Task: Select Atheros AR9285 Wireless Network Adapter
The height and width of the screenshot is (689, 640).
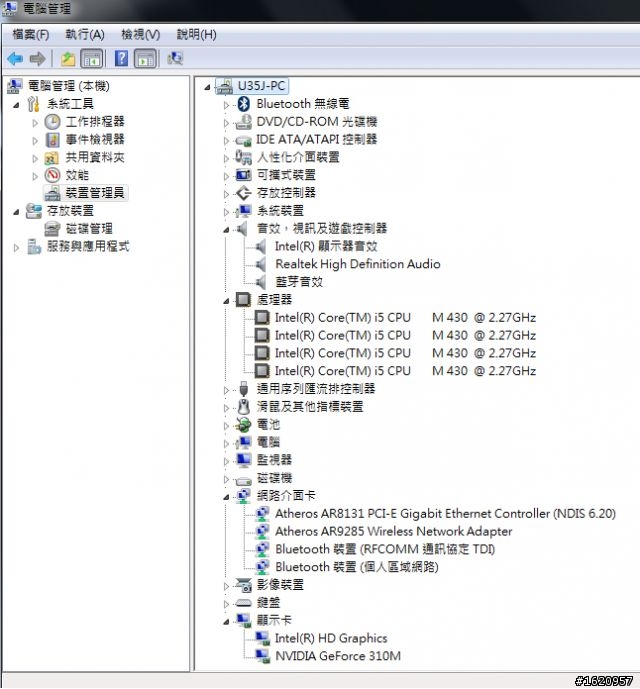Action: point(394,532)
